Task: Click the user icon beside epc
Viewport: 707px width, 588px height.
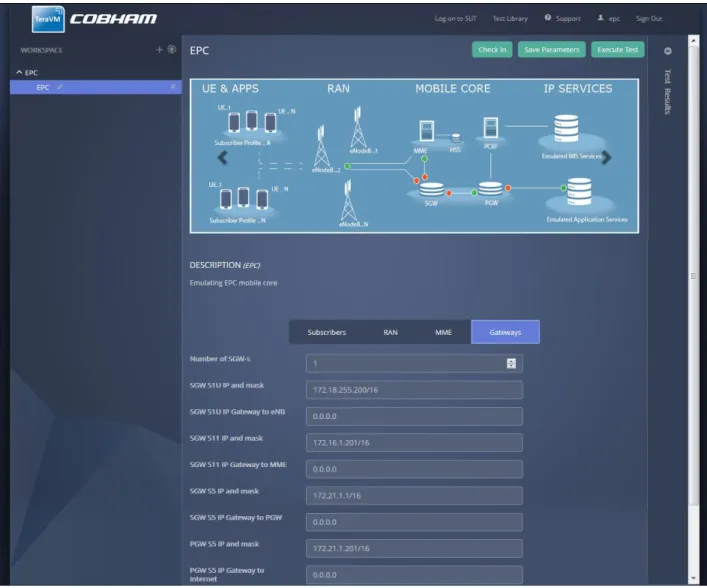Action: point(601,18)
